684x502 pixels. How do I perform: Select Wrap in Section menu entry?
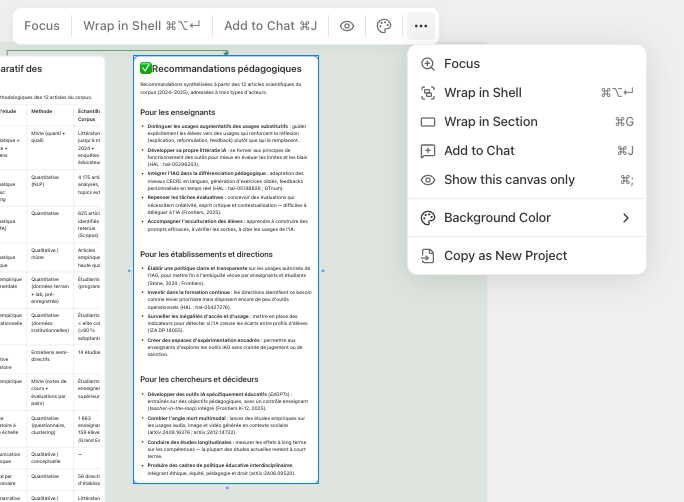(490, 122)
